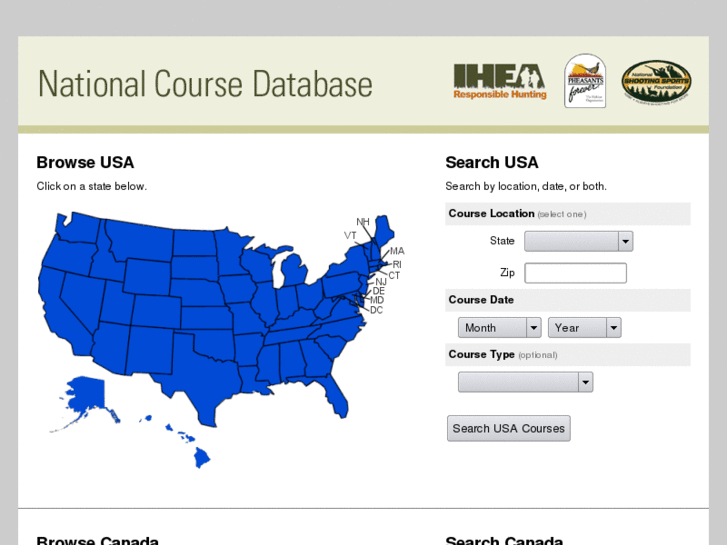Click the CT state label
This screenshot has height=545, width=727.
[394, 276]
